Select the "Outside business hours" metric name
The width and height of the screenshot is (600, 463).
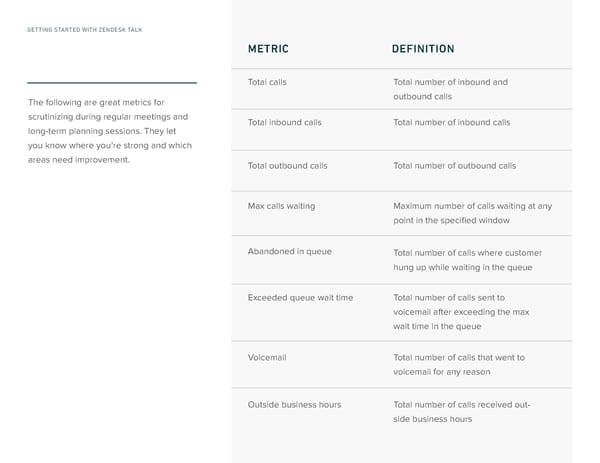coord(294,404)
